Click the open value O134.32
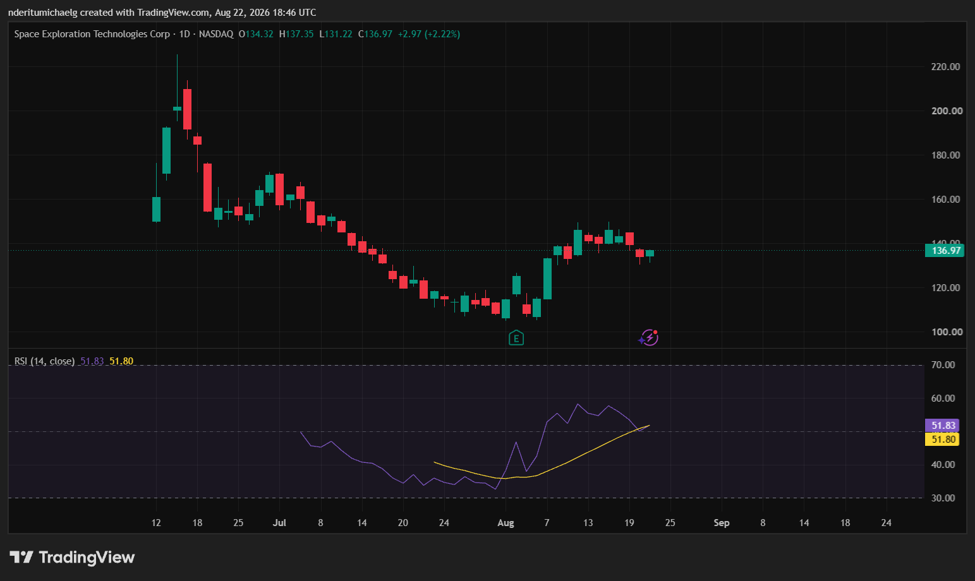975x581 pixels. [256, 34]
